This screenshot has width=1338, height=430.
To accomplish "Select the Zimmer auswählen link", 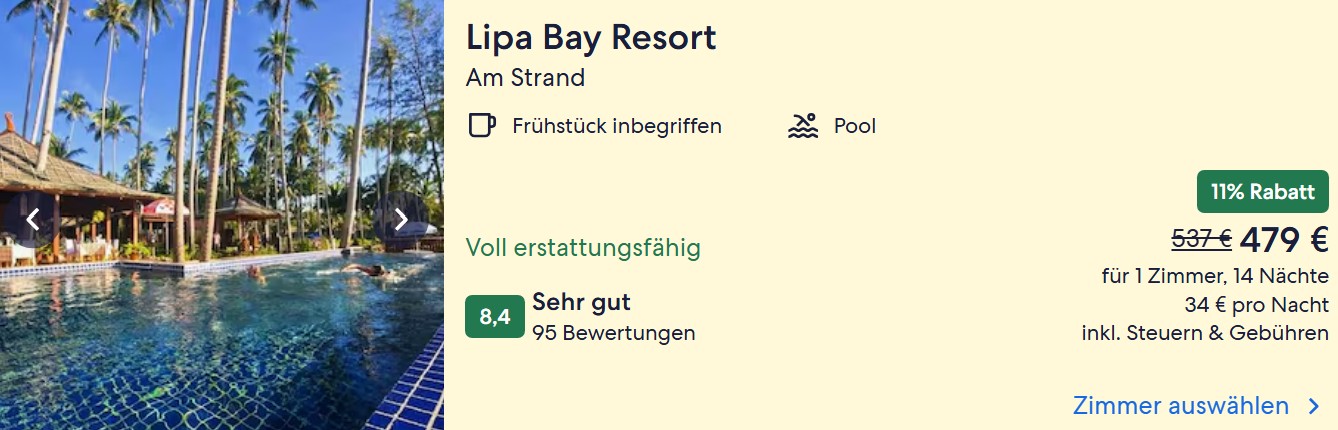I will 1180,406.
